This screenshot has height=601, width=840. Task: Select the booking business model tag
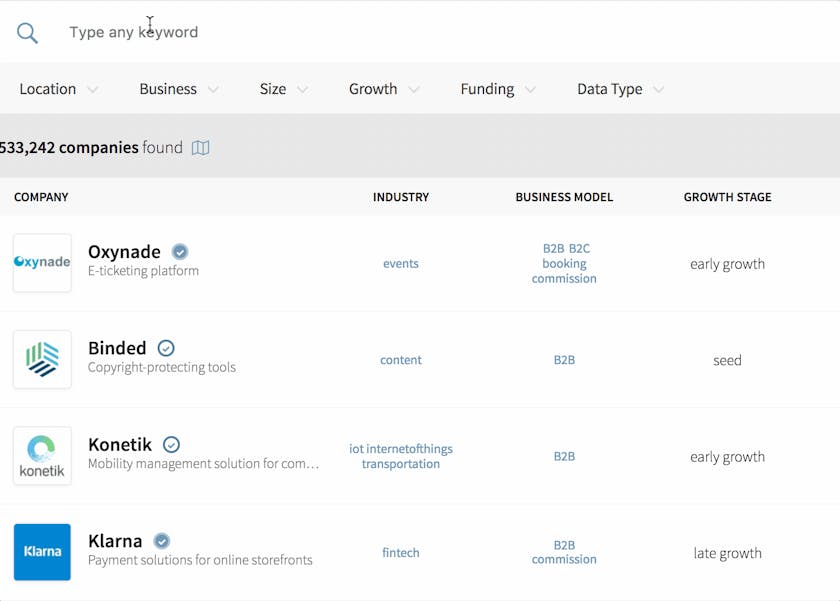coord(564,264)
